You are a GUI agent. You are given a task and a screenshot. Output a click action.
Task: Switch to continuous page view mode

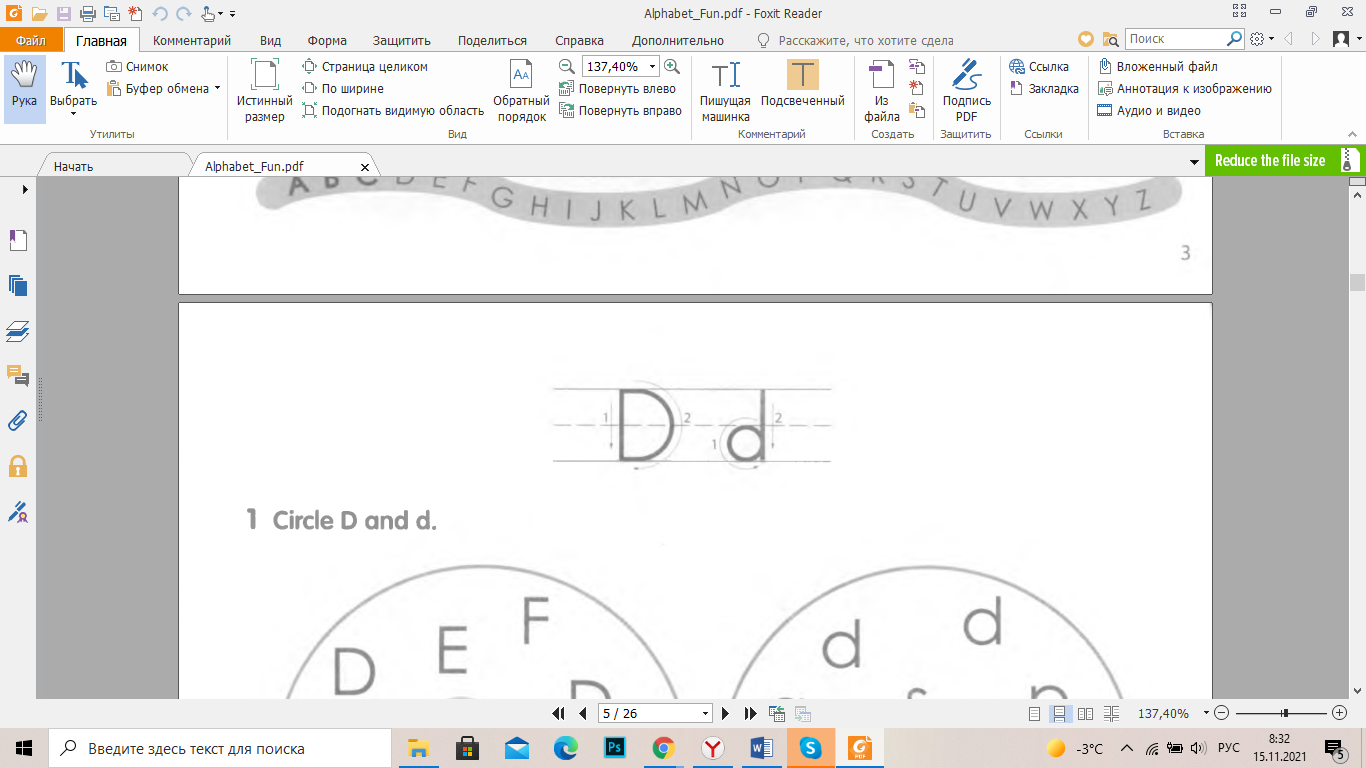[x=1060, y=713]
